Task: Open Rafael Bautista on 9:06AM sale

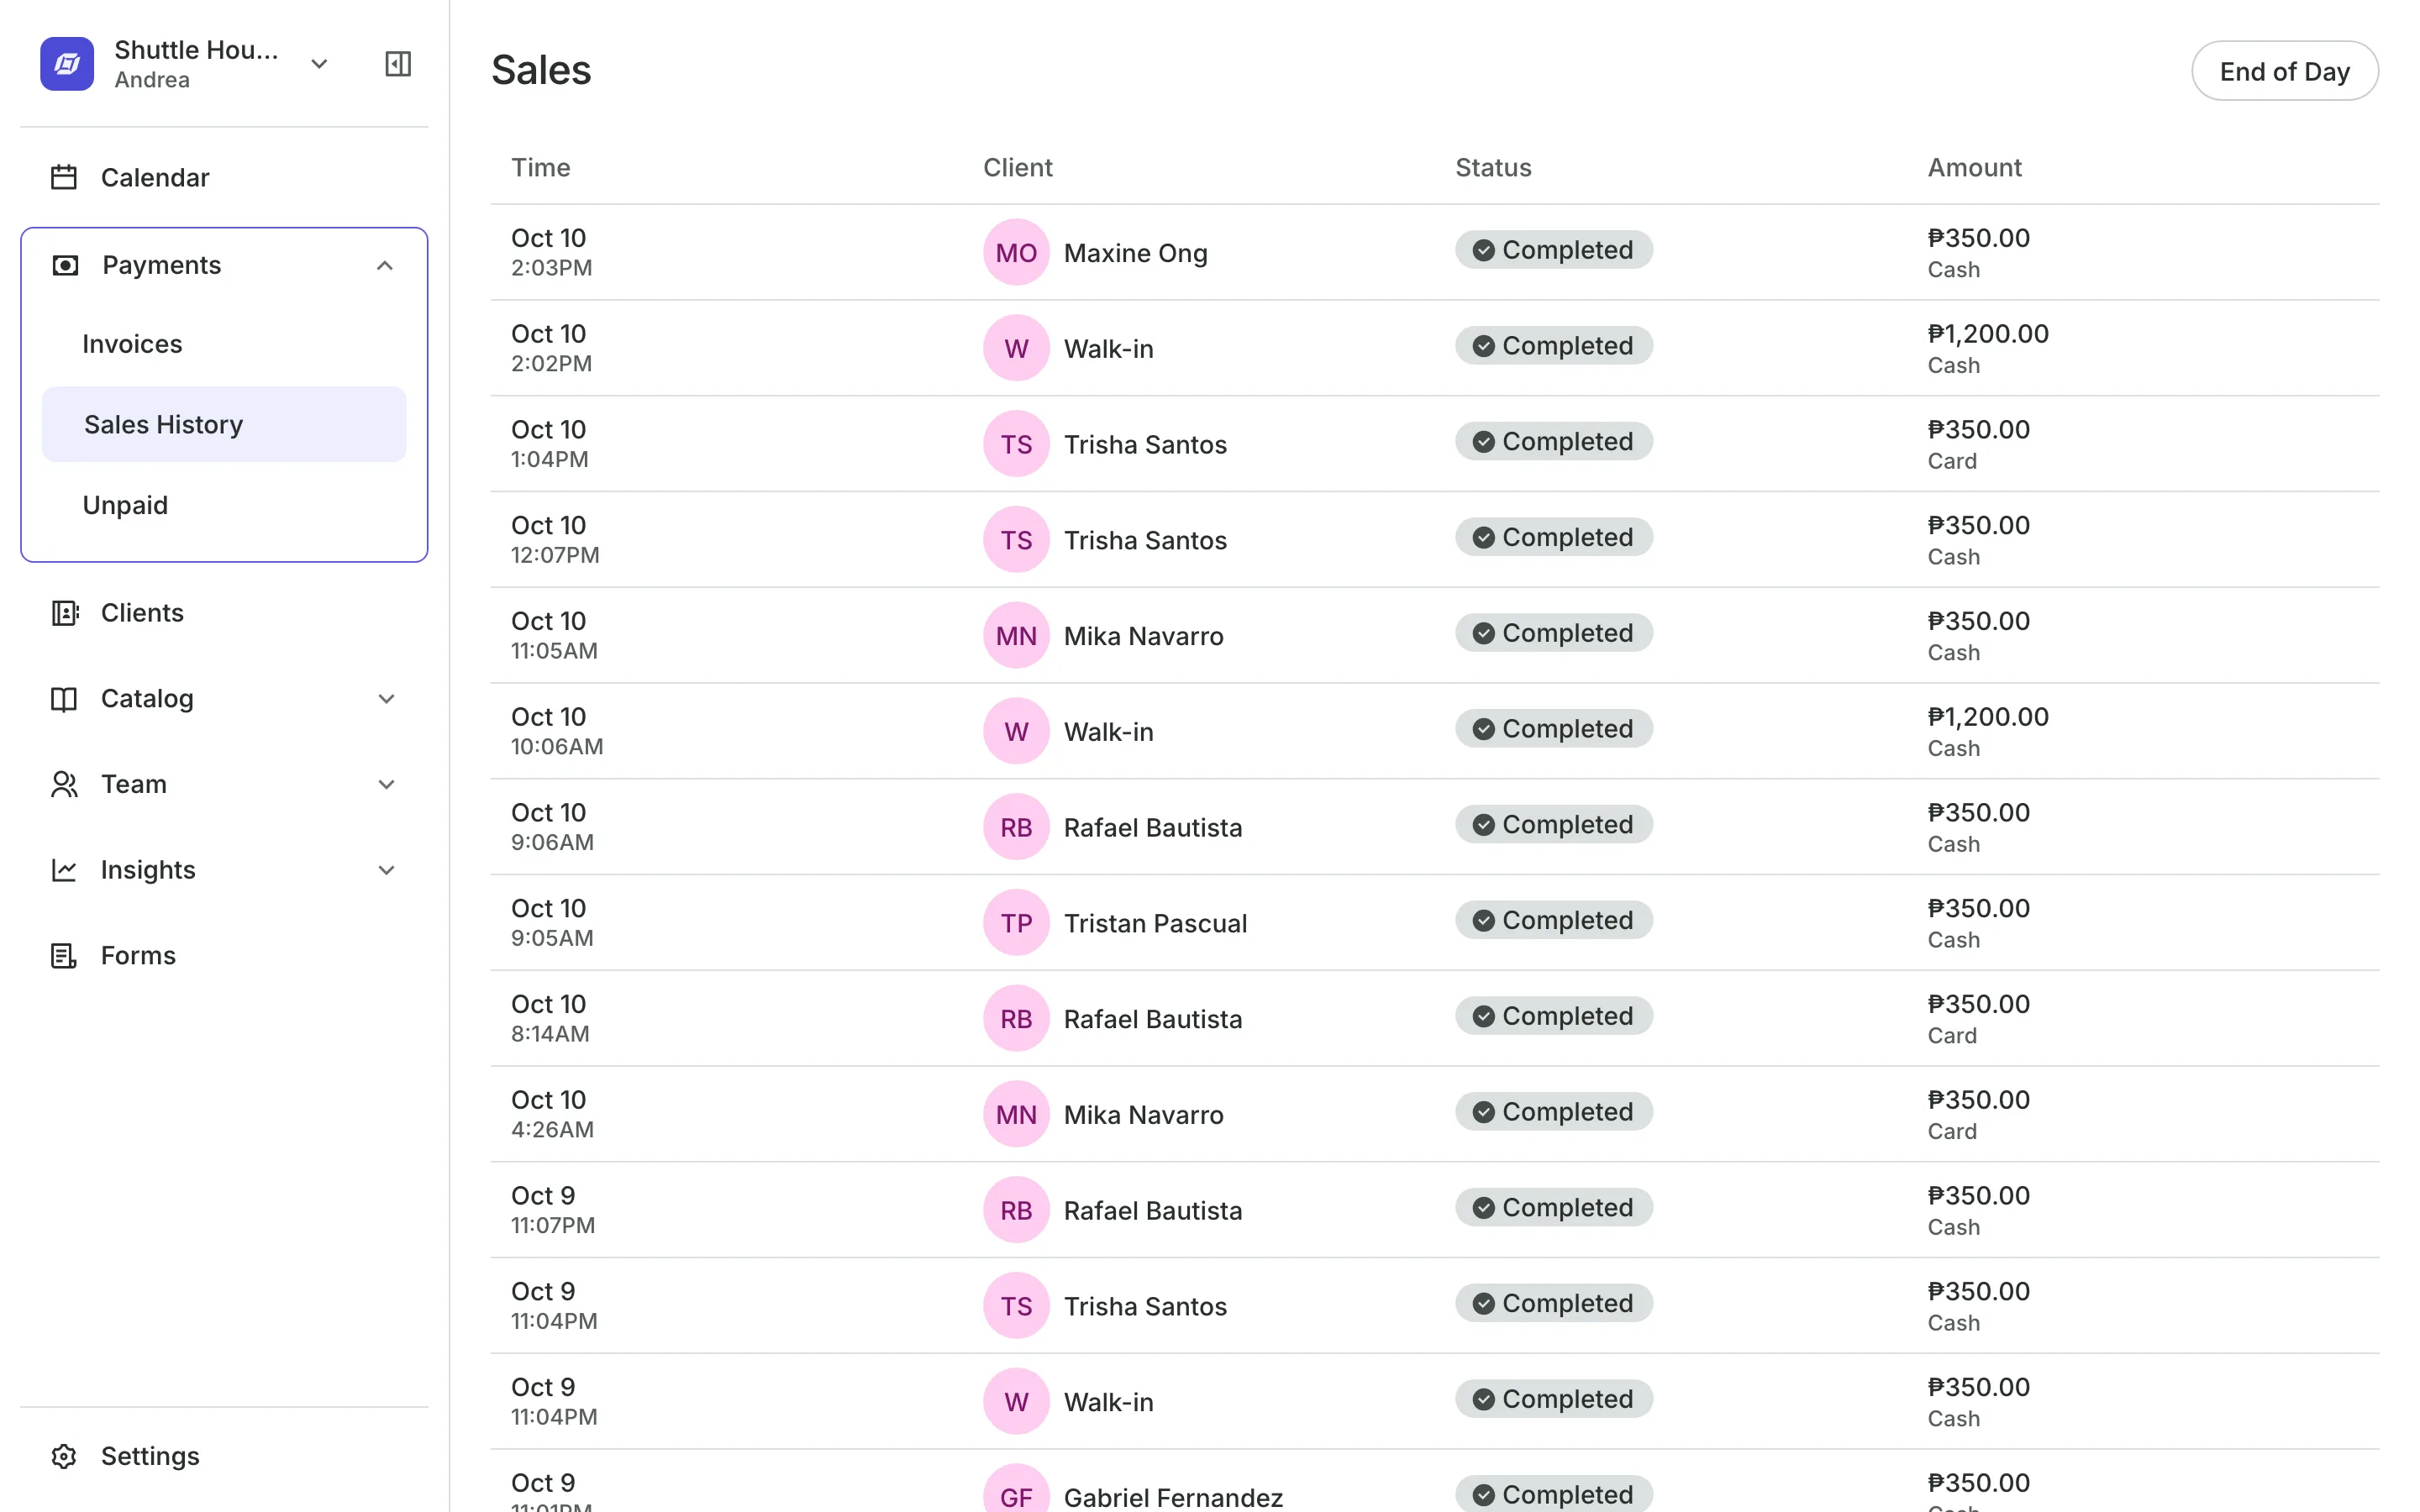Action: click(x=1152, y=827)
